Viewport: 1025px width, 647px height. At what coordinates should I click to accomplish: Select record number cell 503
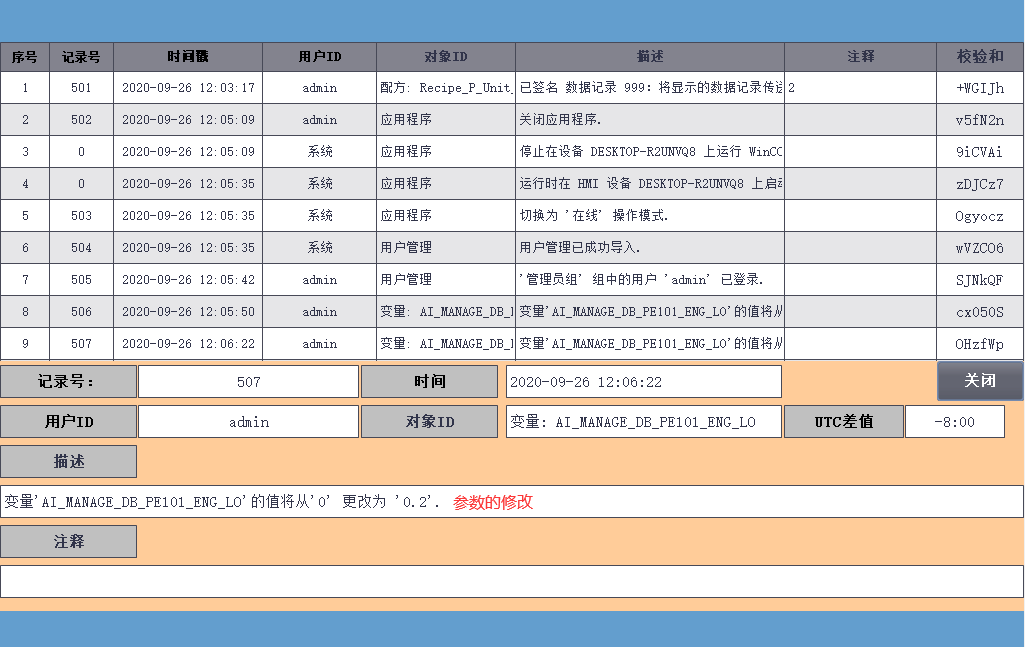(x=81, y=216)
